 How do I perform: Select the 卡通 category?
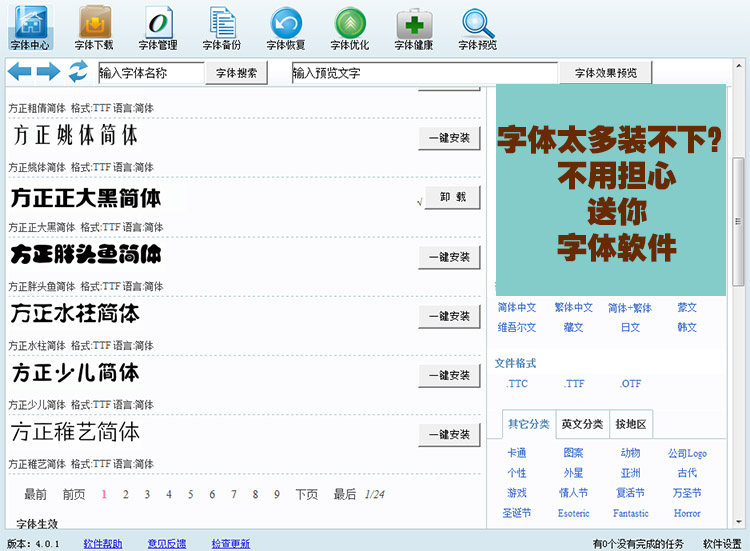coord(517,453)
